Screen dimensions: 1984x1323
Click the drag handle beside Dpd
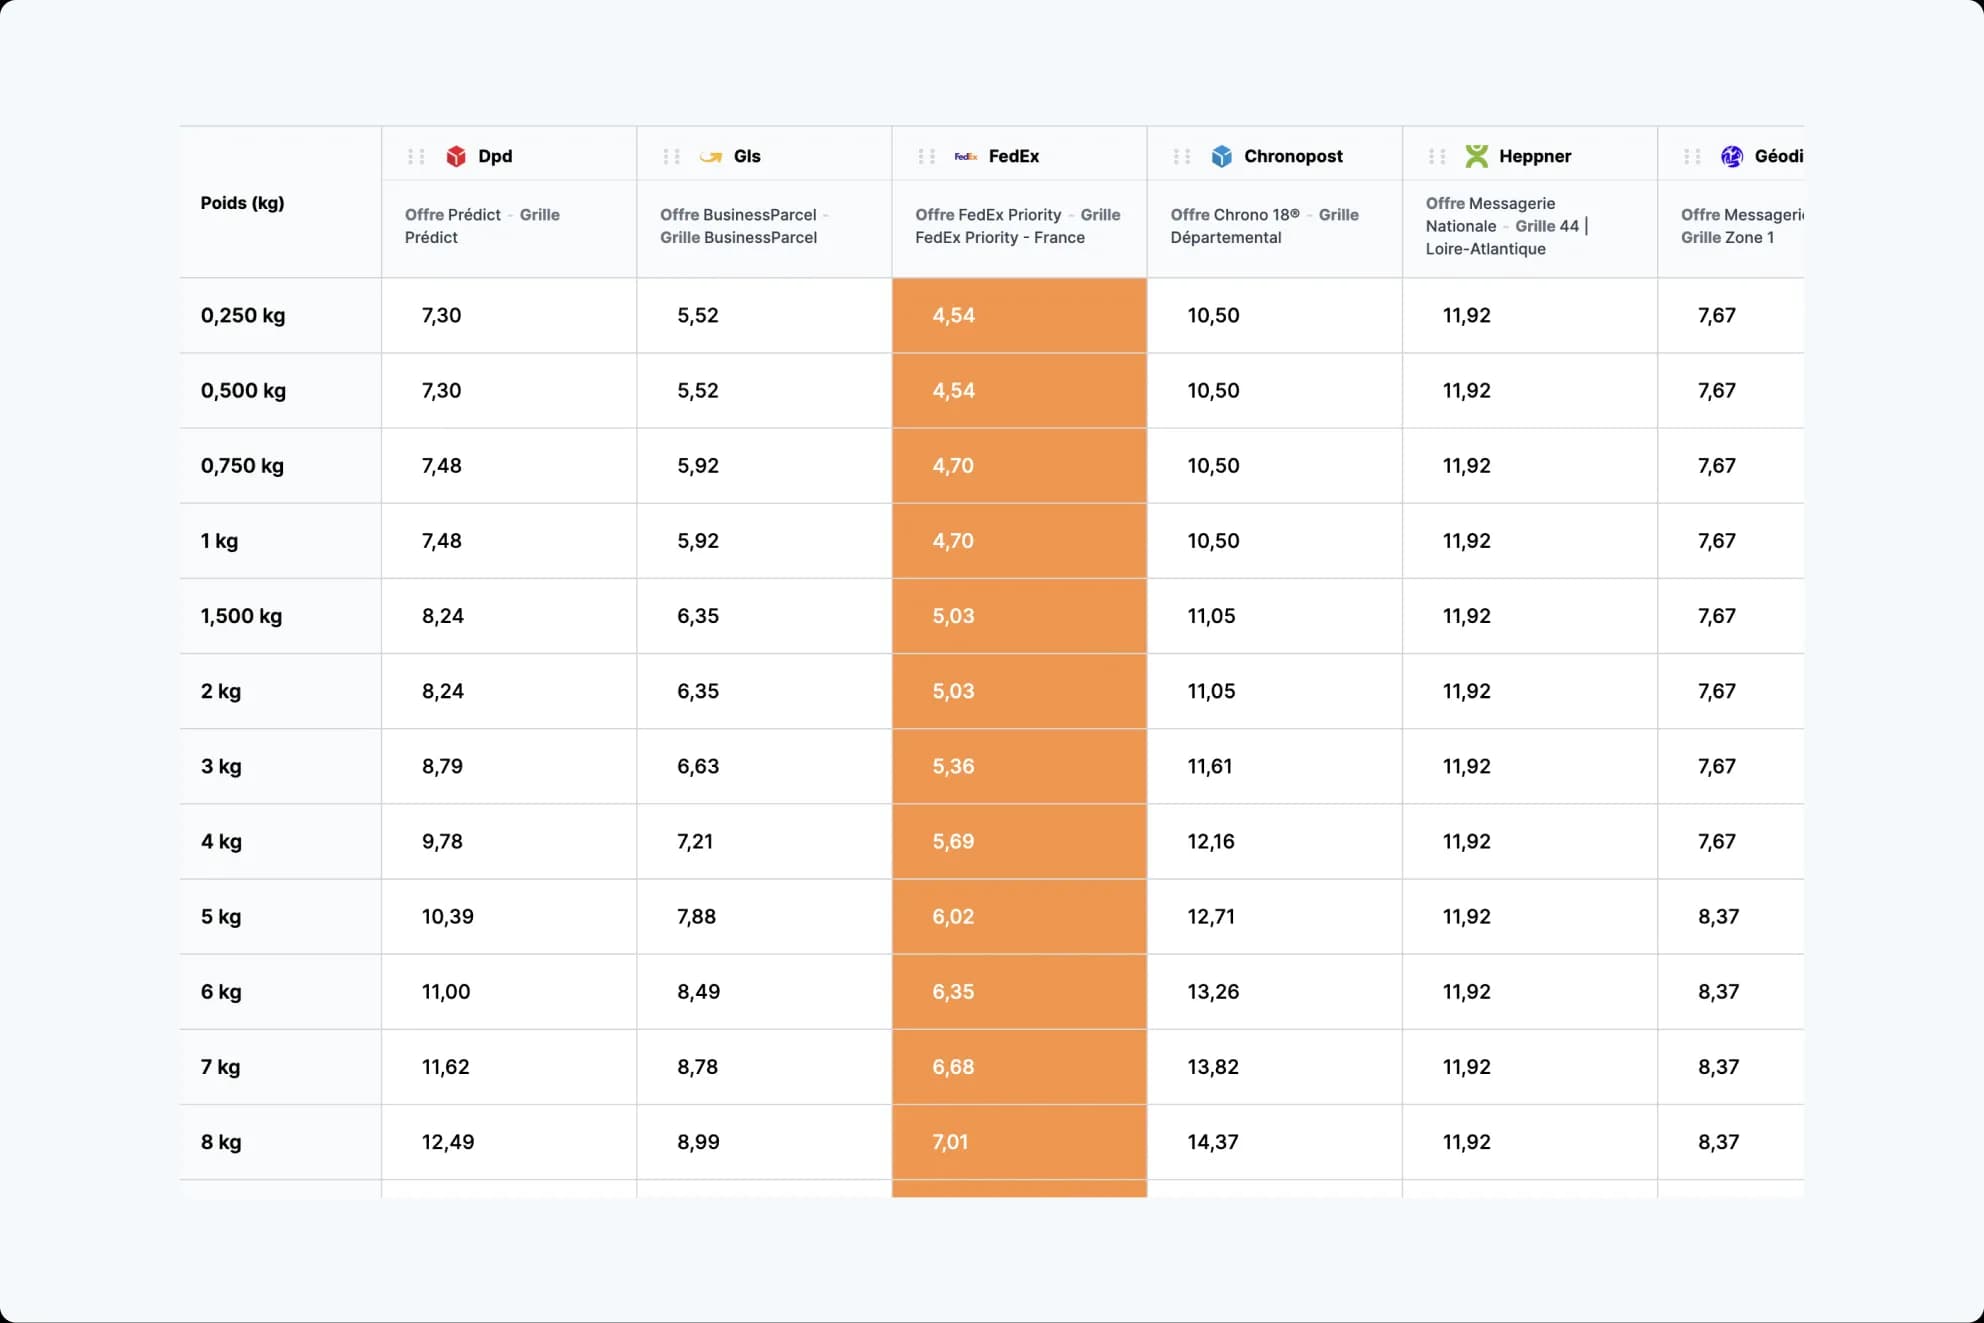coord(416,156)
